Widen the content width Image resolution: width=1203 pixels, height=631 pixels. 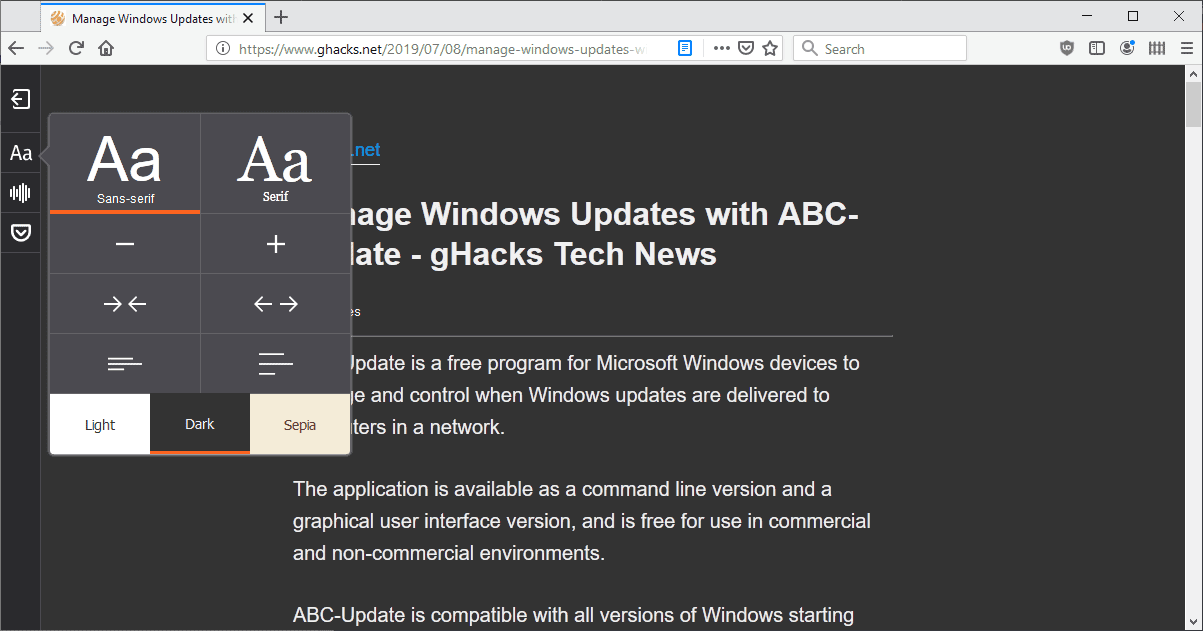276,304
